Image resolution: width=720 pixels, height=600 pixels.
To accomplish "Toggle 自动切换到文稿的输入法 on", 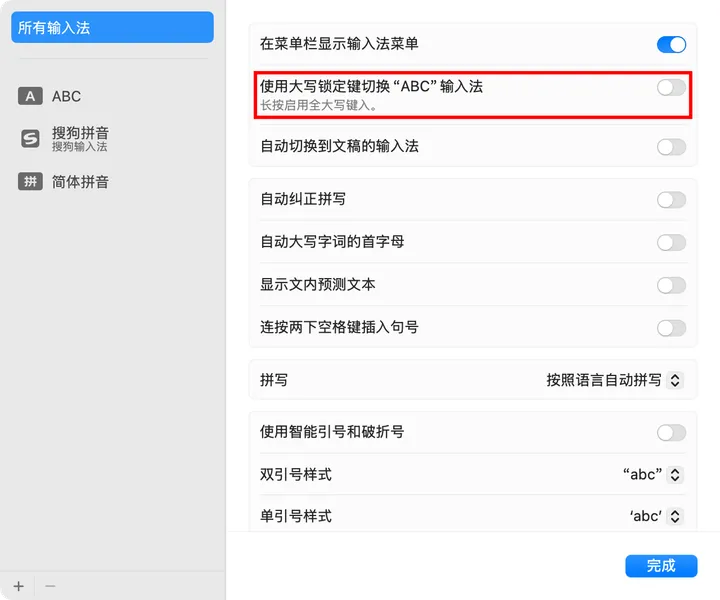I will pyautogui.click(x=671, y=147).
